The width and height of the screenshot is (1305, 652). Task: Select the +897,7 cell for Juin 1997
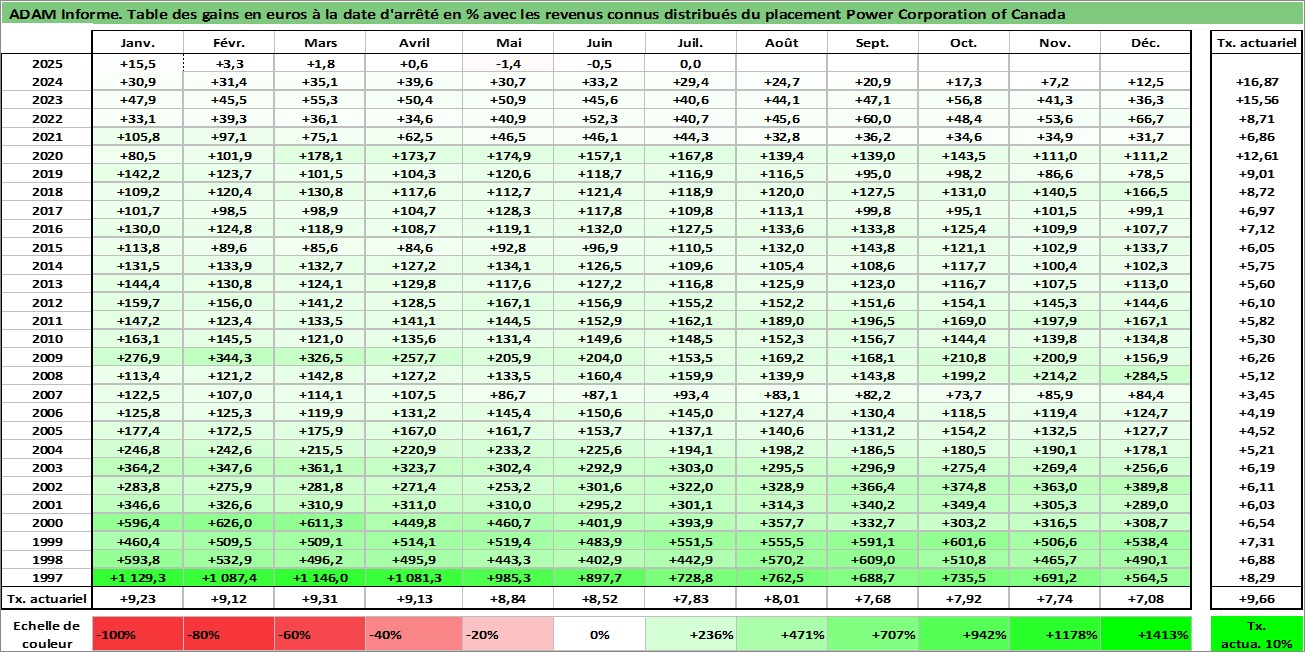click(x=599, y=578)
